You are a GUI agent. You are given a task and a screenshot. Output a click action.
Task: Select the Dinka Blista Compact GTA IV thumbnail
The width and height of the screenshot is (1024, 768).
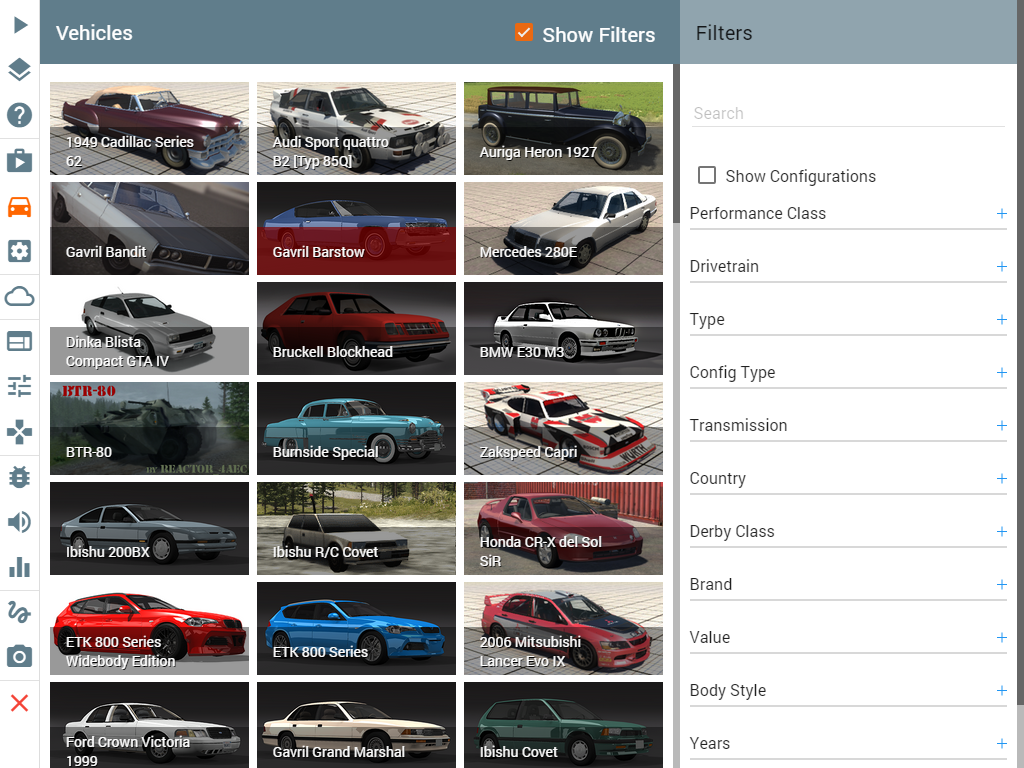coord(150,328)
